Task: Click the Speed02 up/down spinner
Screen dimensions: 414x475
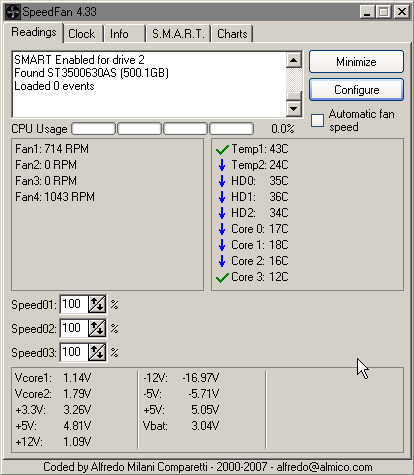Action: 97,328
